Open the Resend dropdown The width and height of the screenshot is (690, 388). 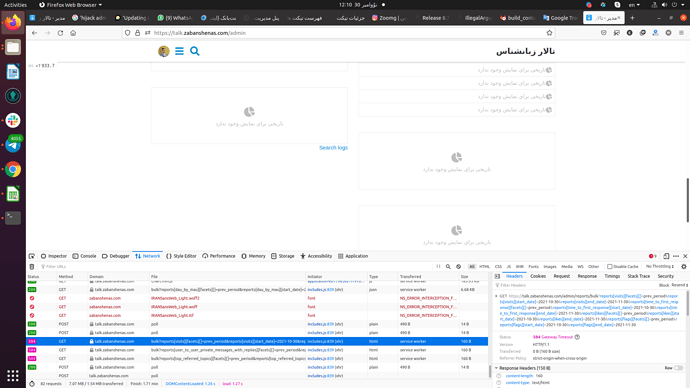(680, 285)
